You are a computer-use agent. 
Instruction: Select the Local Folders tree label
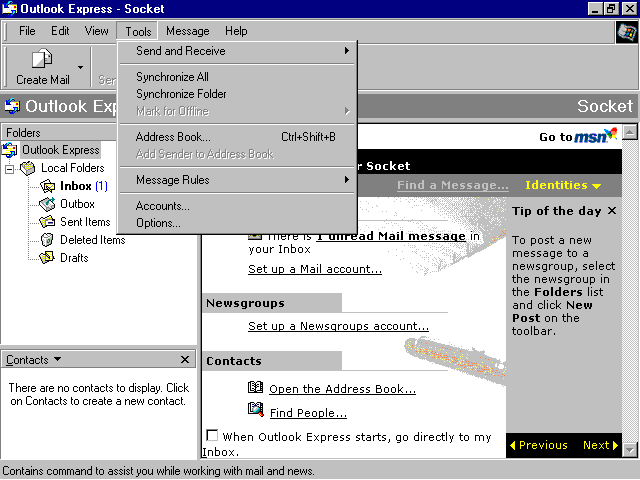click(73, 168)
